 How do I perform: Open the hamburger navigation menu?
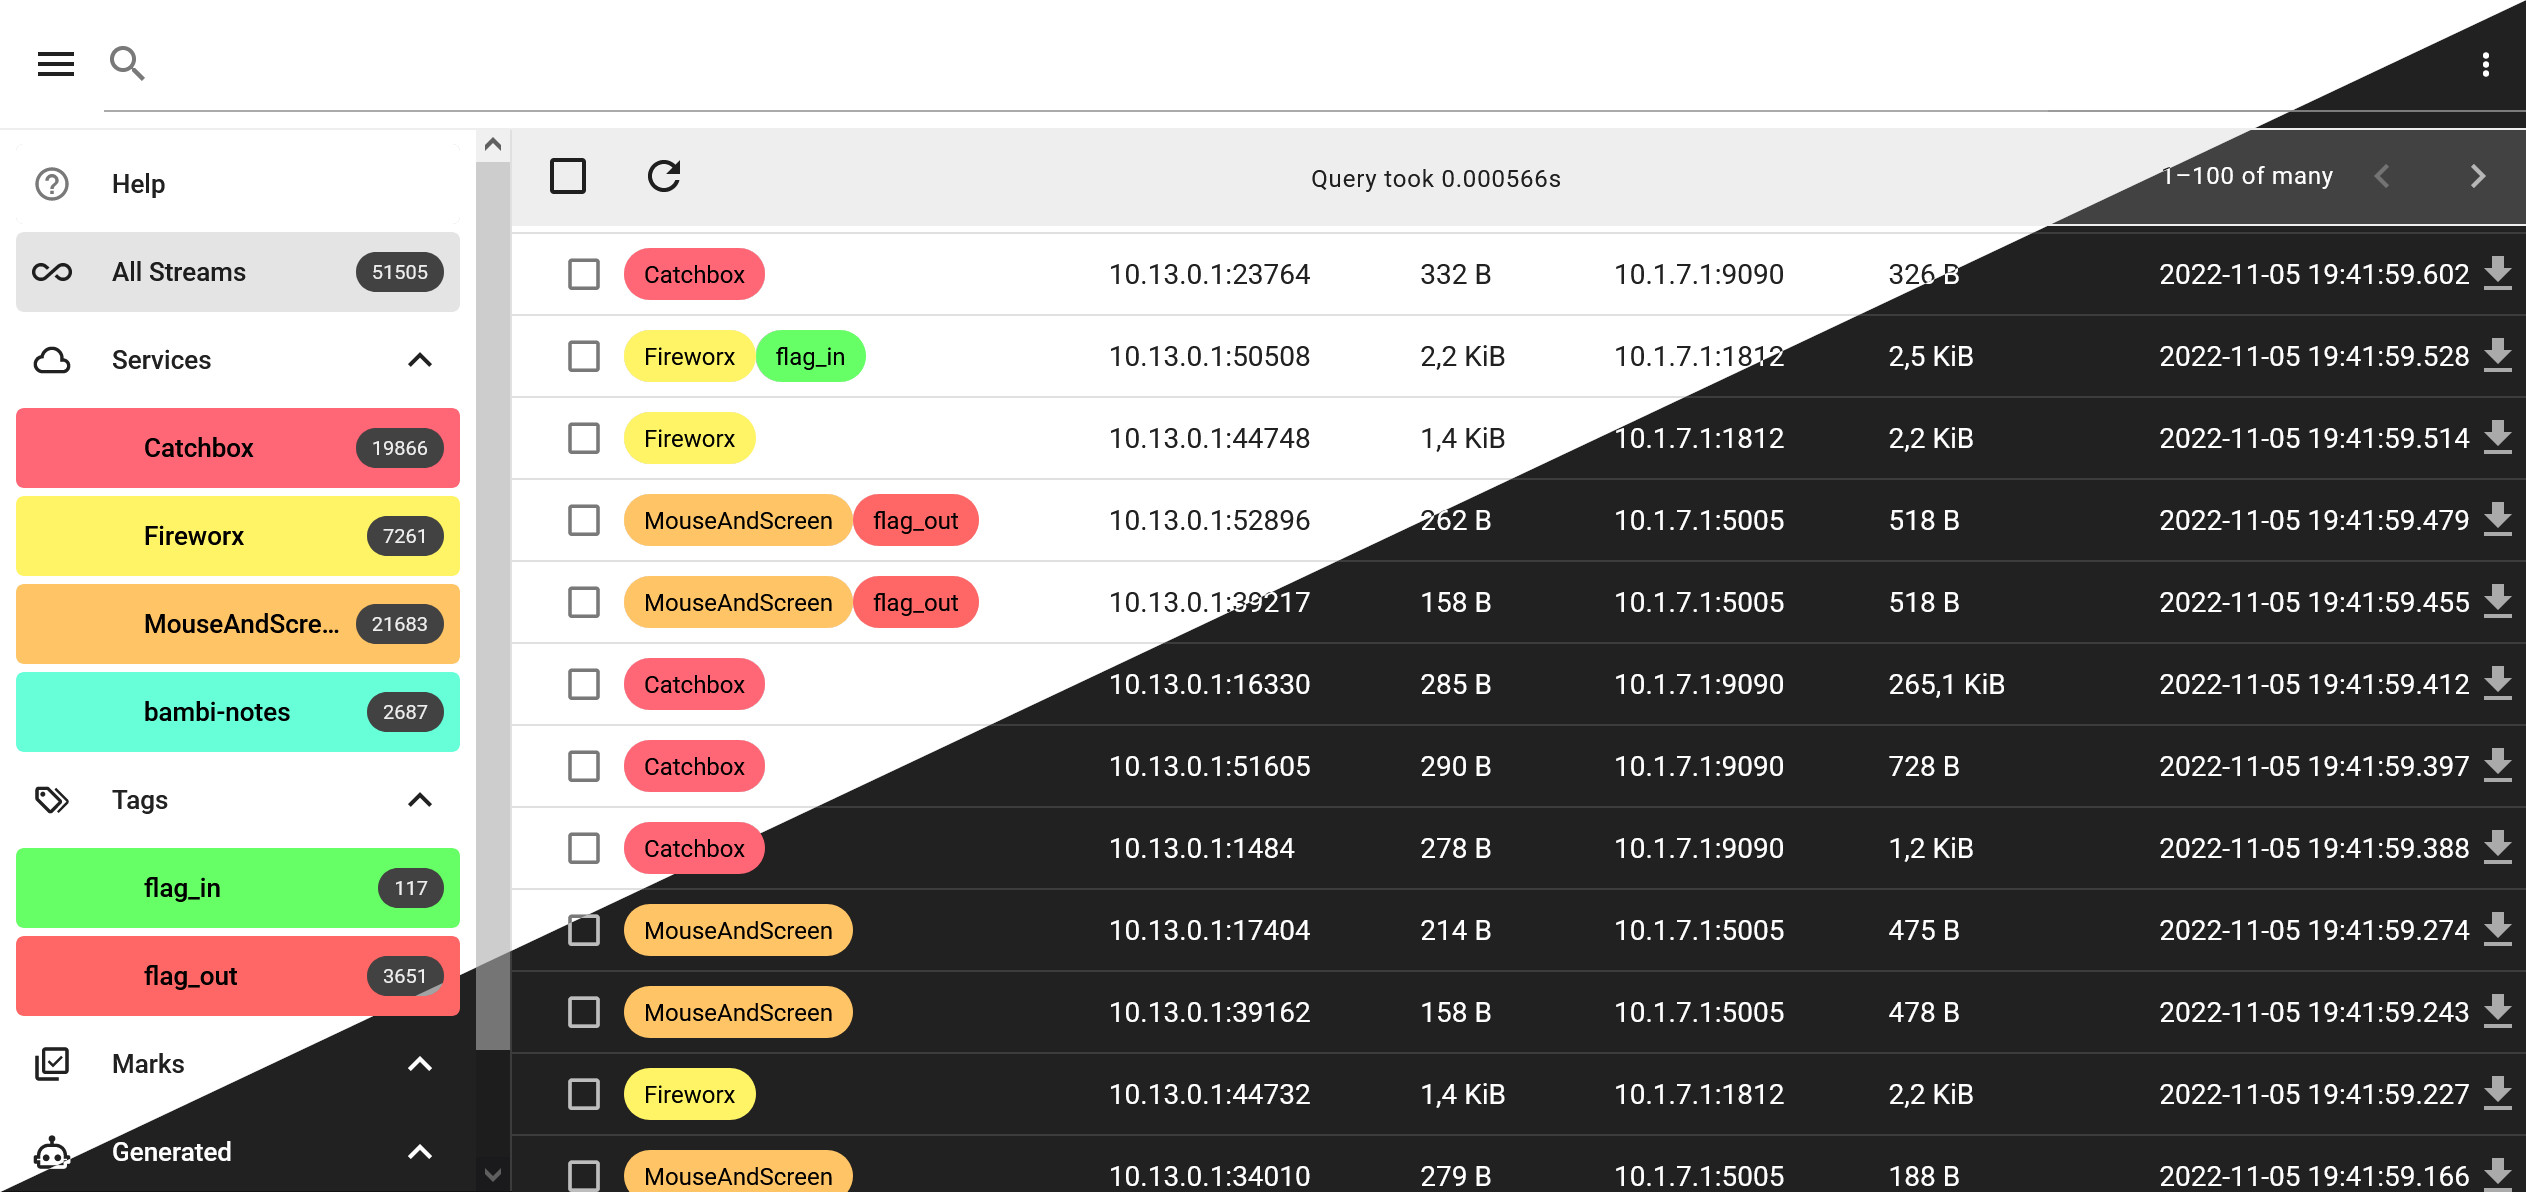point(56,64)
